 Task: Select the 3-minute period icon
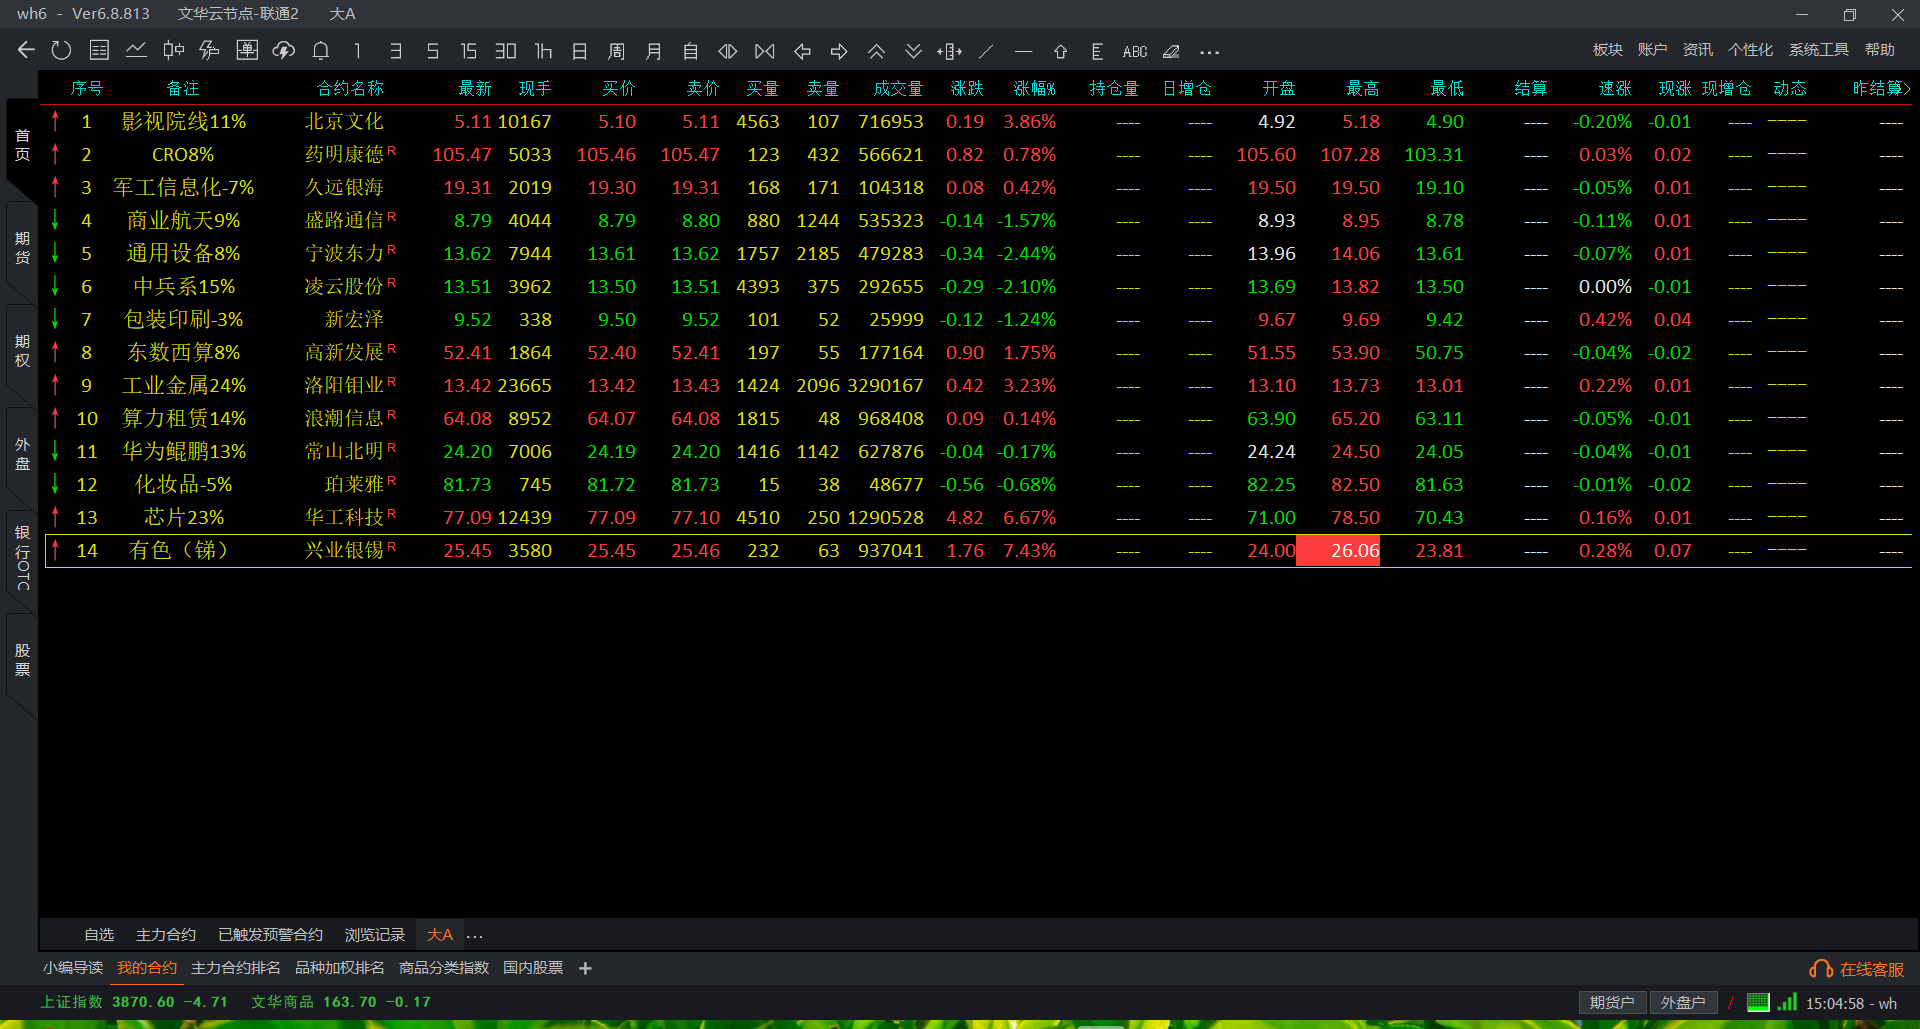click(395, 51)
